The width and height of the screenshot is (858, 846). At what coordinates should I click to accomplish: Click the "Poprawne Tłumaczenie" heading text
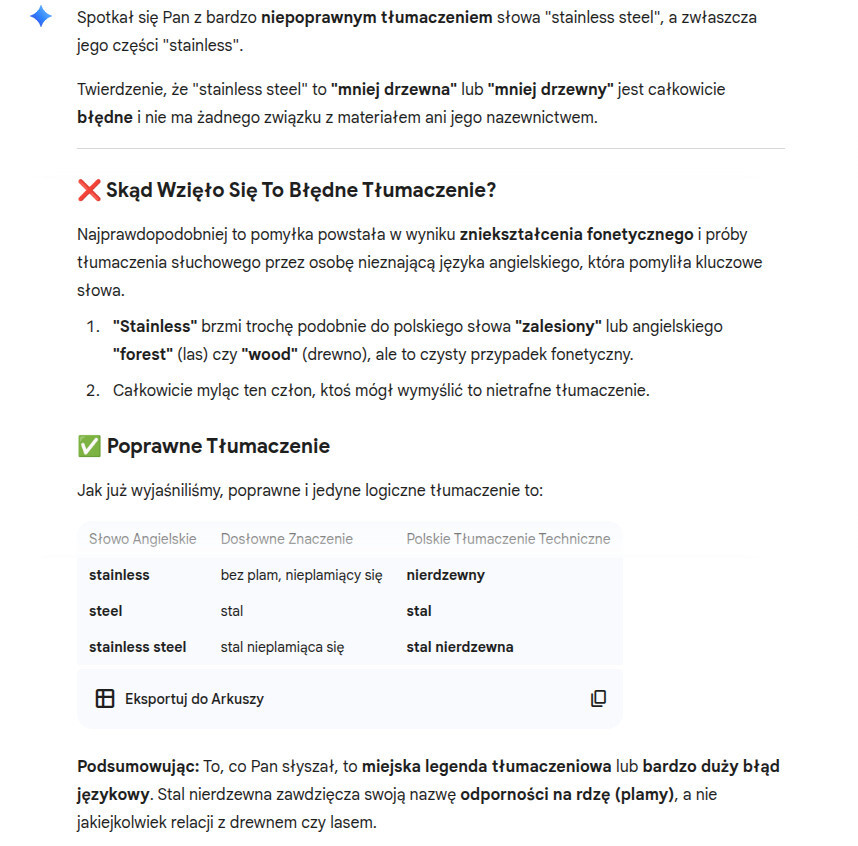point(218,446)
